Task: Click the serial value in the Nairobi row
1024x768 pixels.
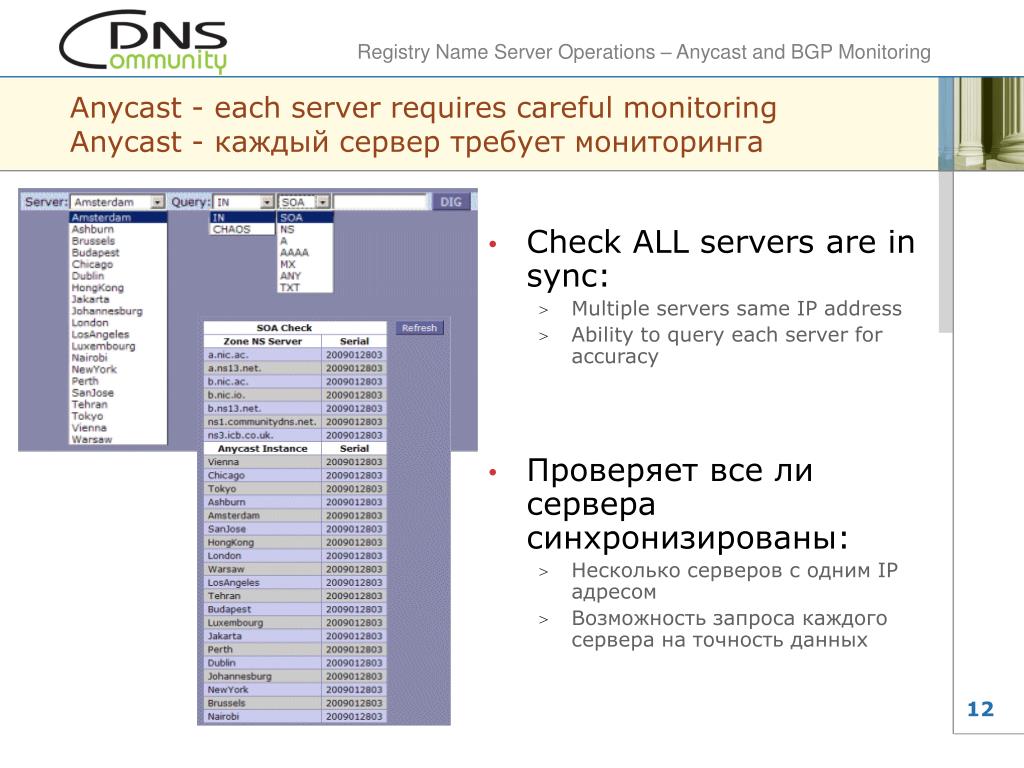Action: point(354,716)
